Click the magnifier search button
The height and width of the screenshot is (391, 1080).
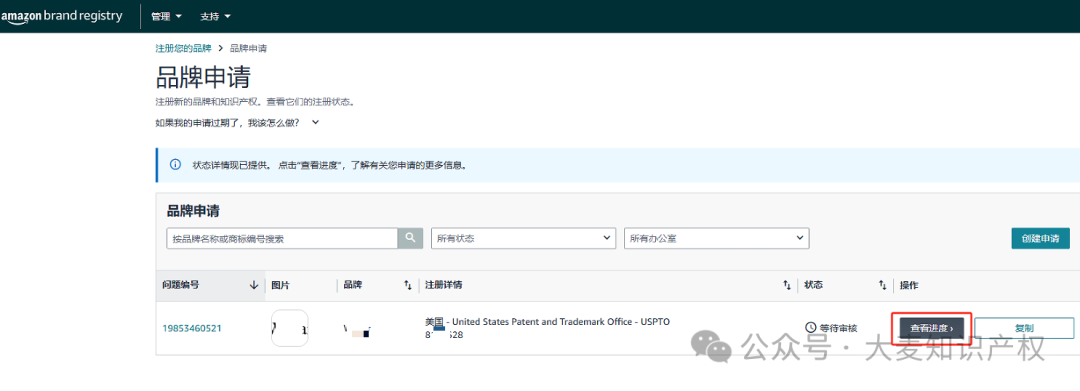tap(410, 238)
